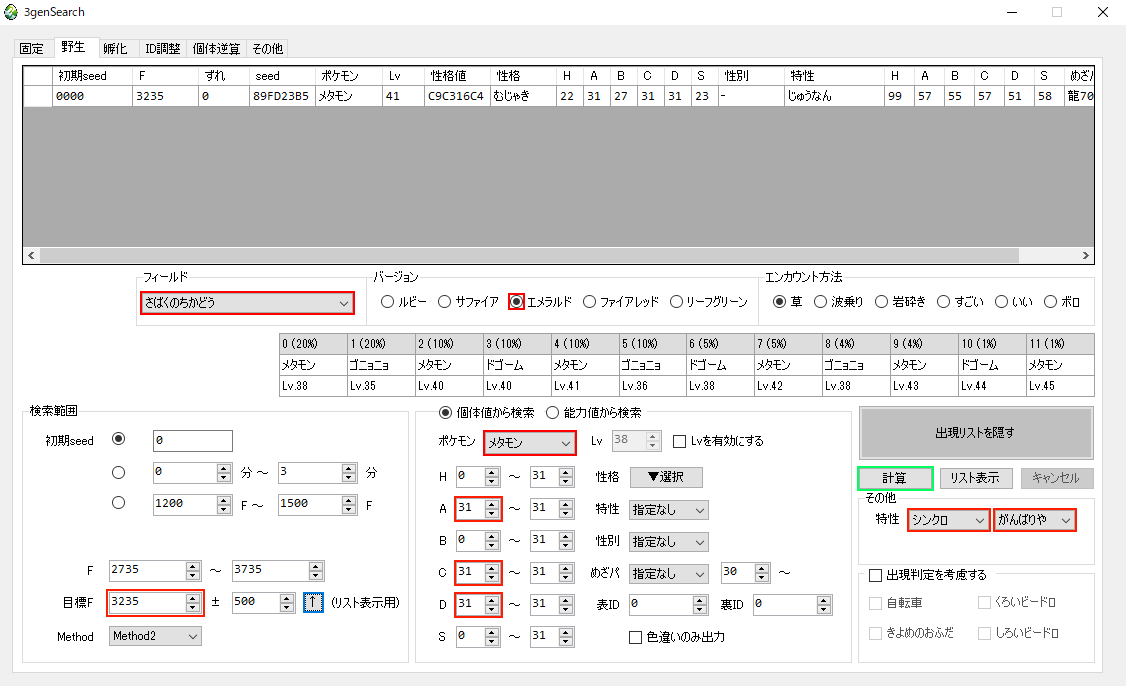Open the シンクロ ability dropdown
Screen dimensions: 1126x686
(949, 520)
